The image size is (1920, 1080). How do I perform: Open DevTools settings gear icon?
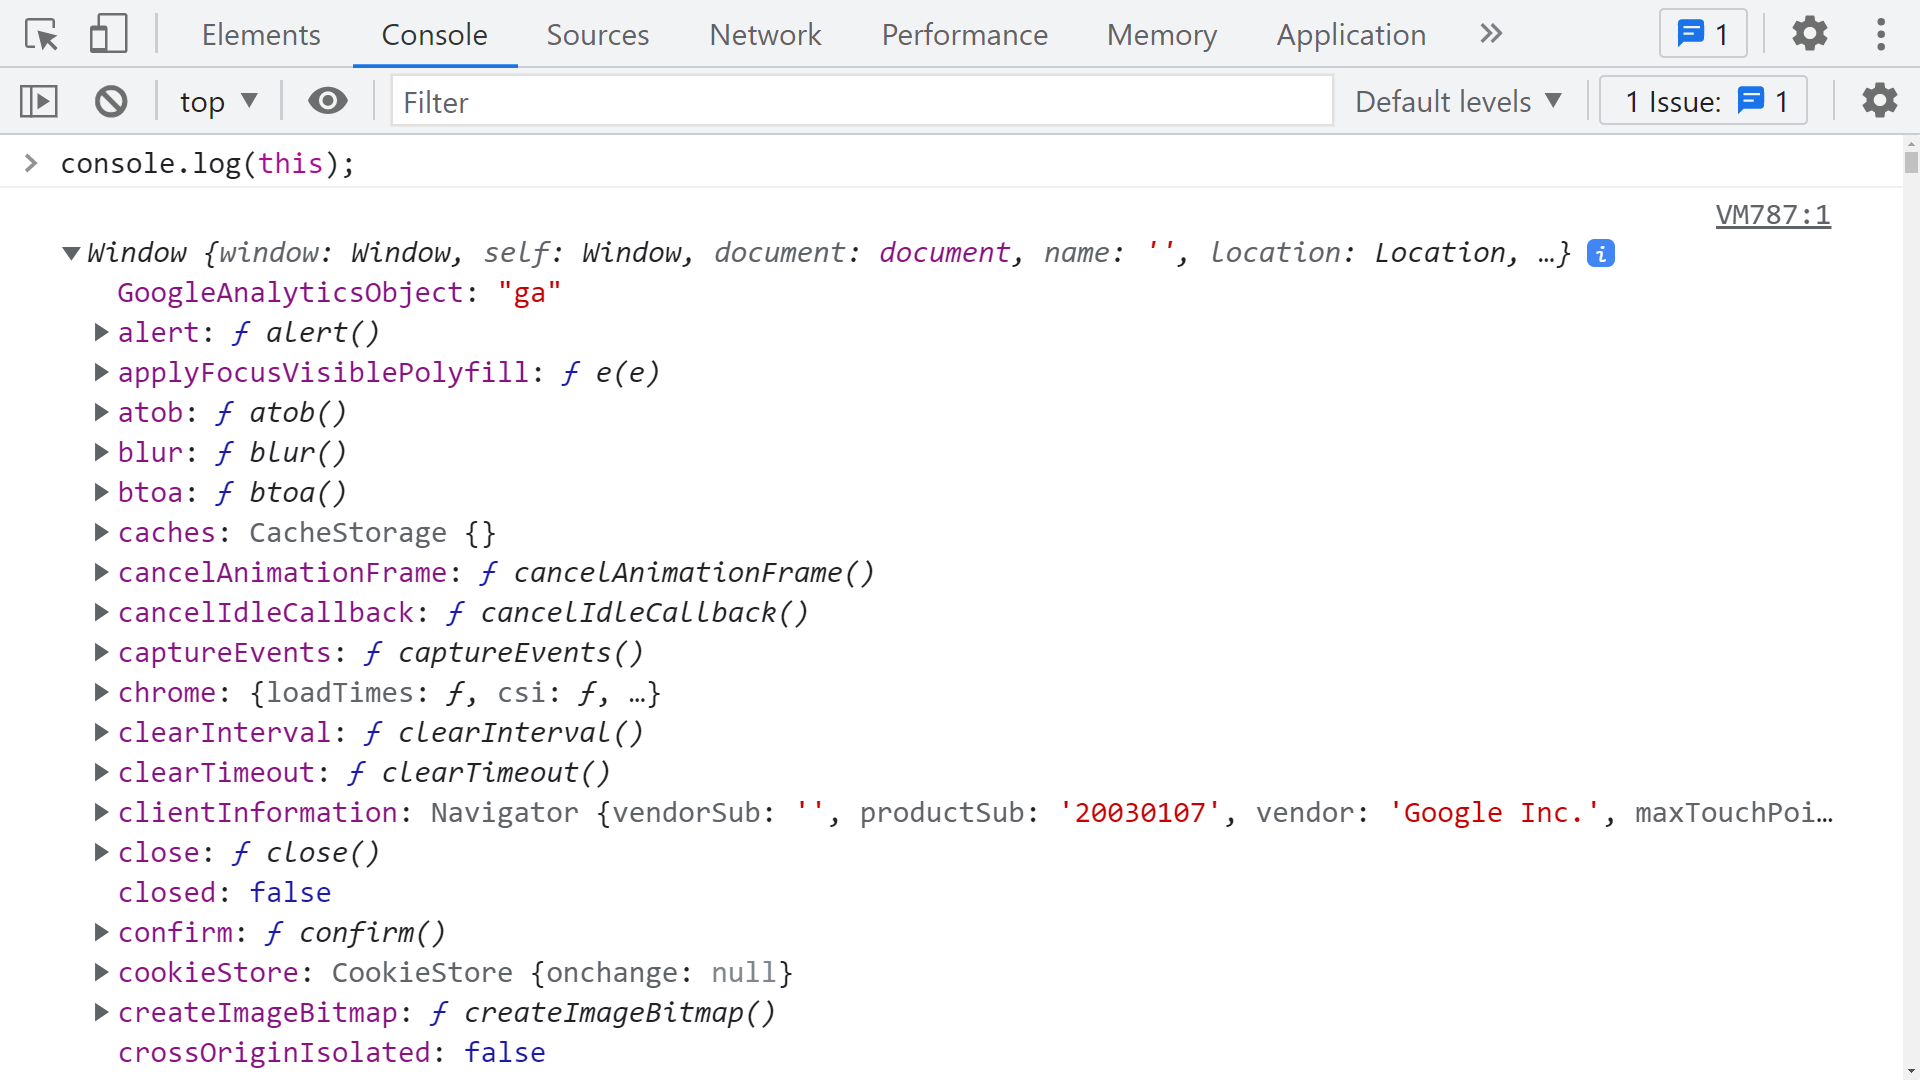tap(1809, 35)
